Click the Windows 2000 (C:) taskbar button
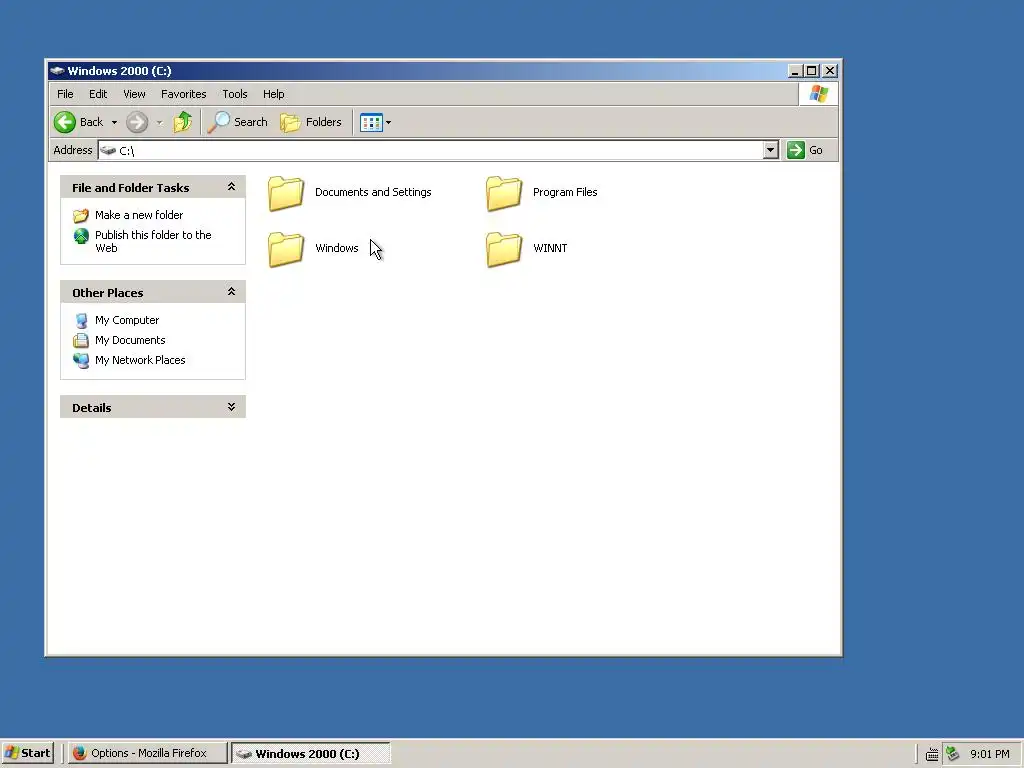1024x768 pixels. (x=311, y=753)
